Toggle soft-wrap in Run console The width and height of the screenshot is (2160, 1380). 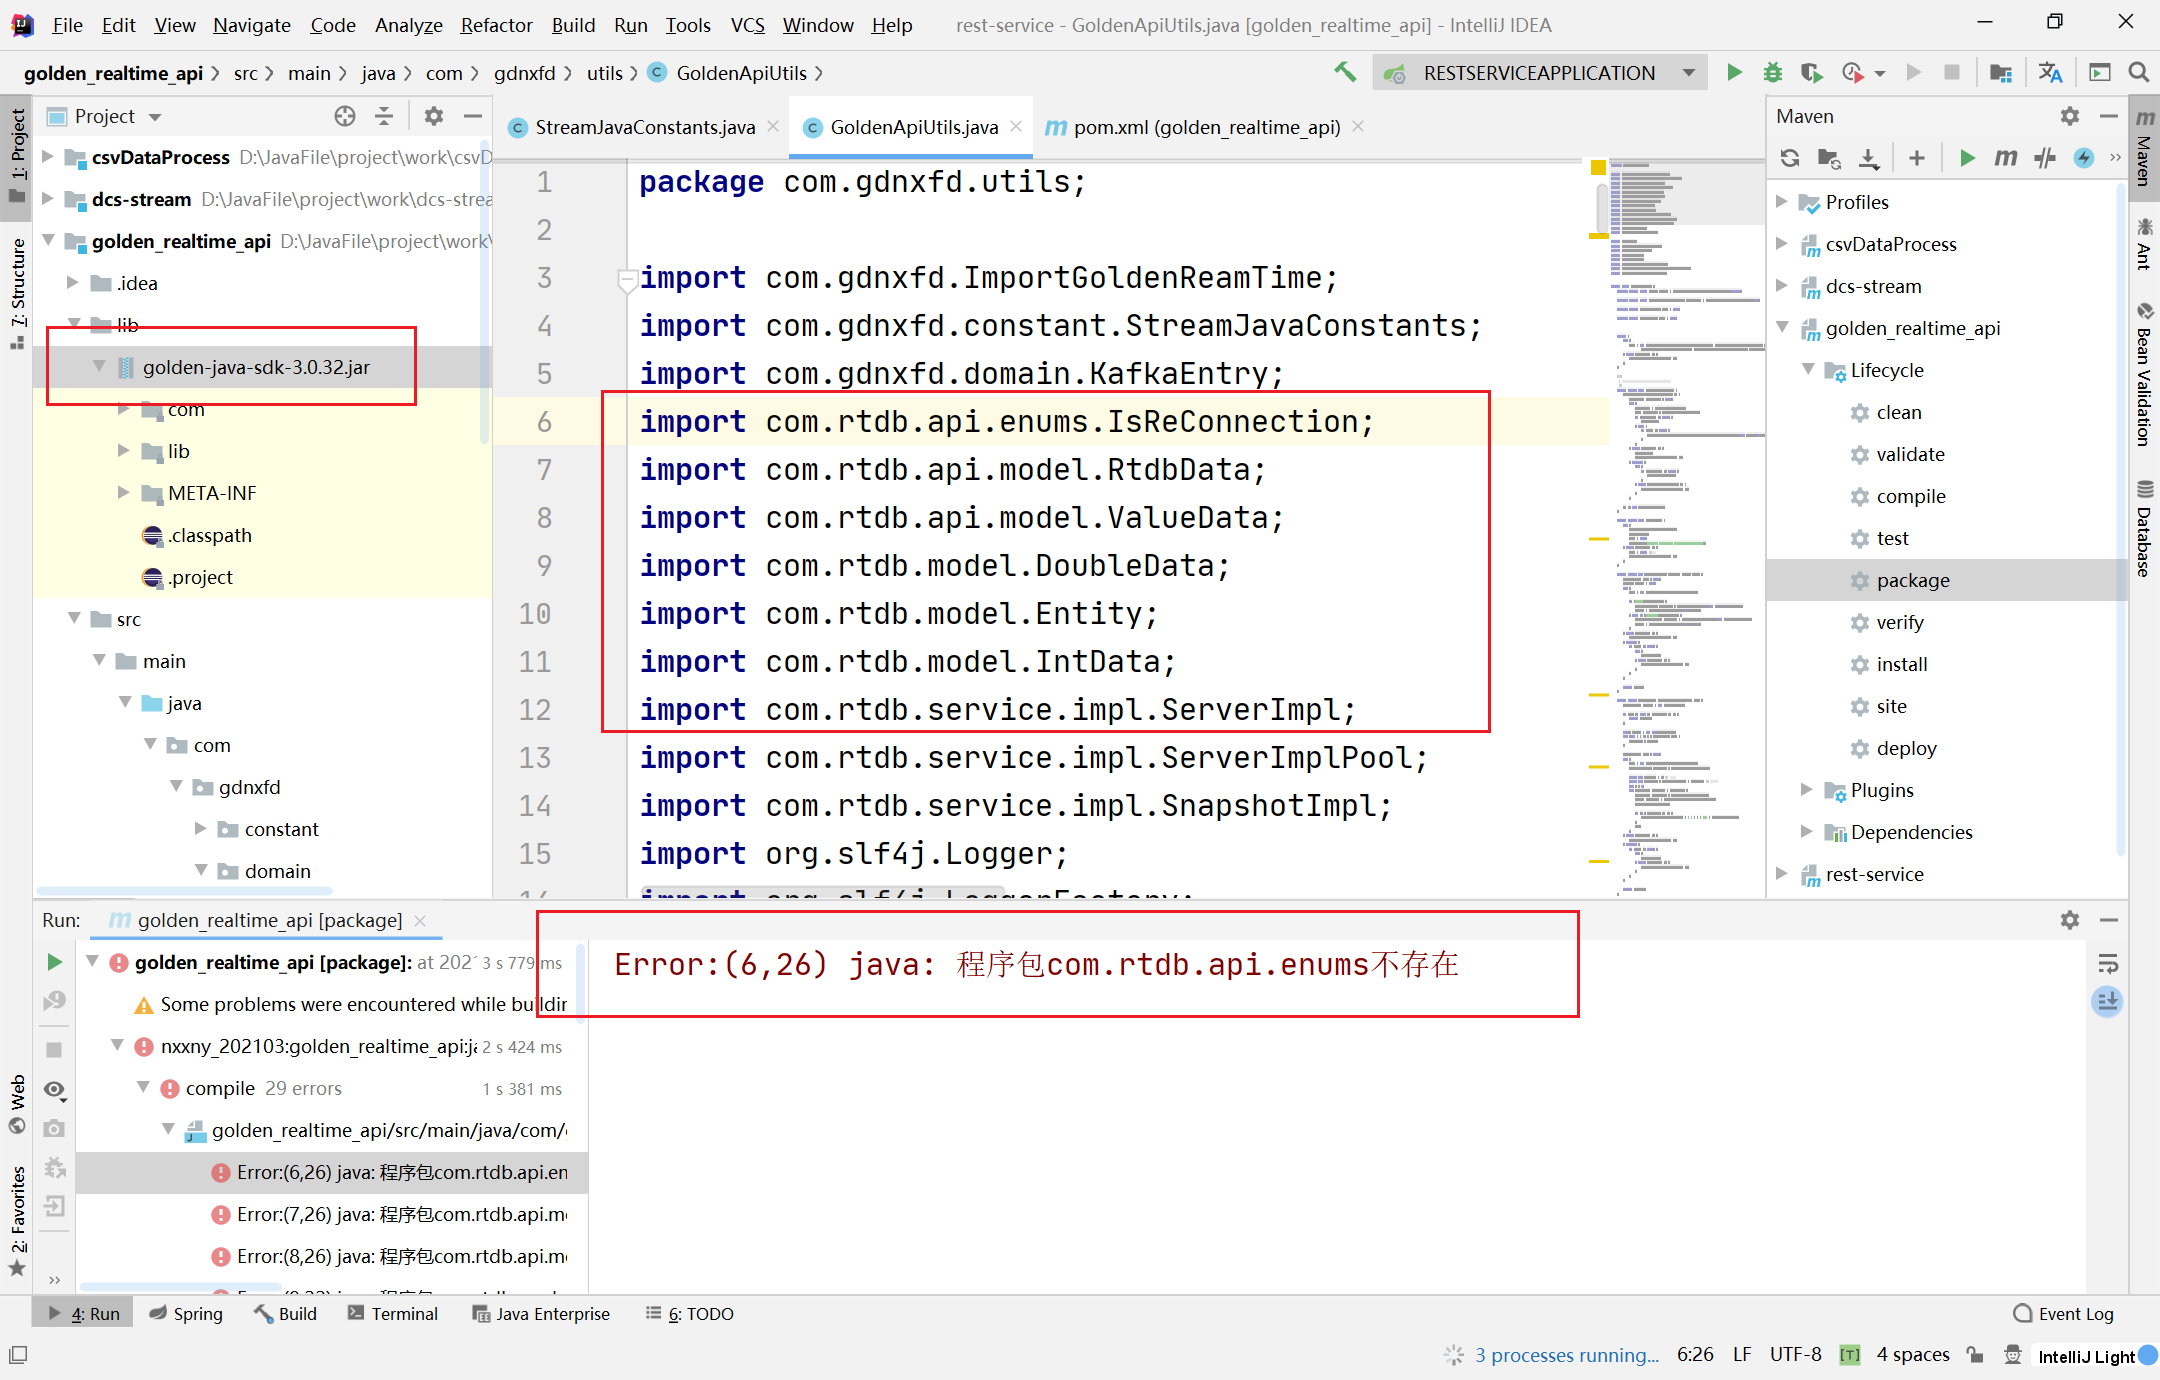pyautogui.click(x=2107, y=964)
